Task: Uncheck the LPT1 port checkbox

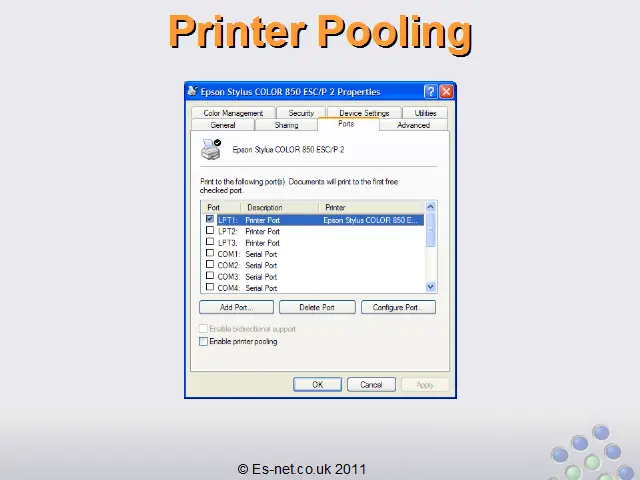Action: (210, 219)
